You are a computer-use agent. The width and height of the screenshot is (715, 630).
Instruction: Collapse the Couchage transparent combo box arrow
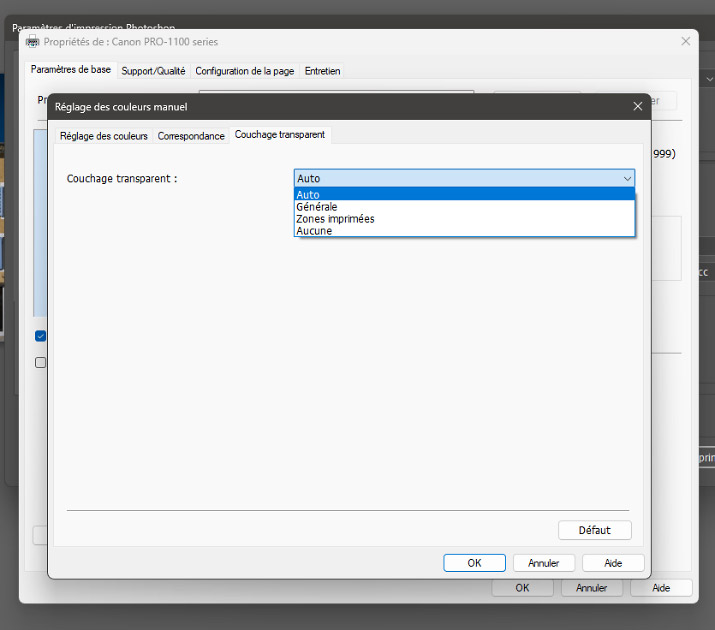(627, 179)
